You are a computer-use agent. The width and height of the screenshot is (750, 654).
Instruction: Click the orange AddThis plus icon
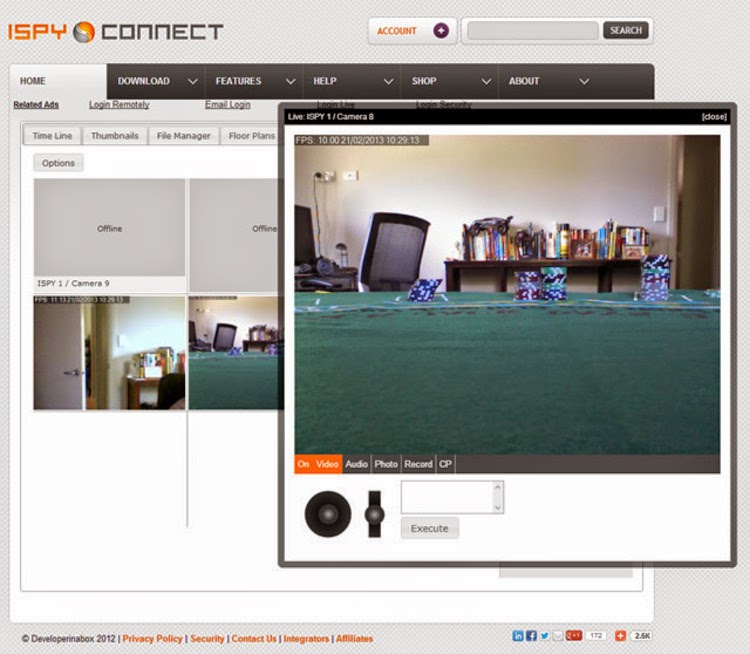(620, 635)
